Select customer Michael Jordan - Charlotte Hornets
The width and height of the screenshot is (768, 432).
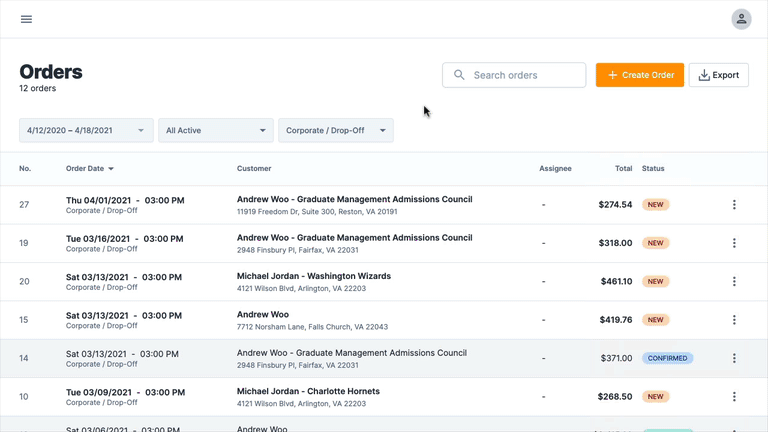308,391
